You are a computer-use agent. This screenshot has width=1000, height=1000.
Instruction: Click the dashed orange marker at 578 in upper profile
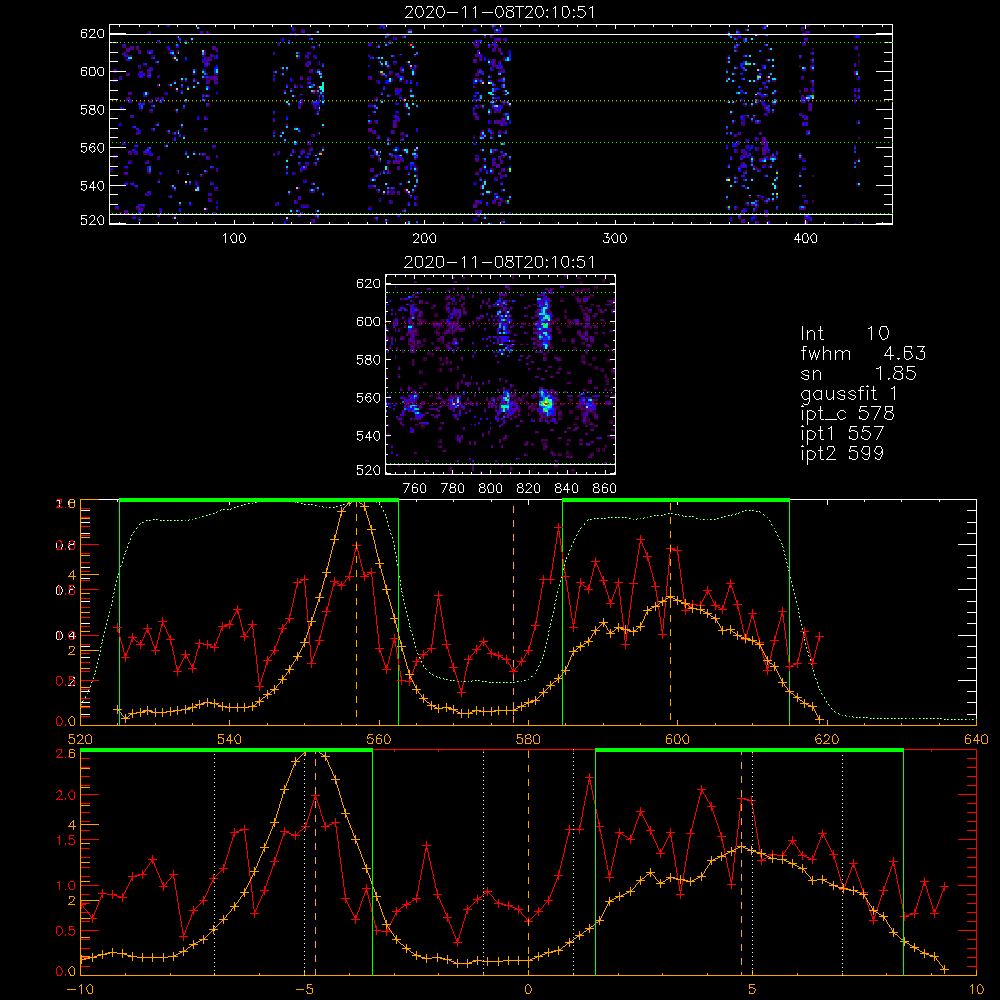pyautogui.click(x=513, y=612)
